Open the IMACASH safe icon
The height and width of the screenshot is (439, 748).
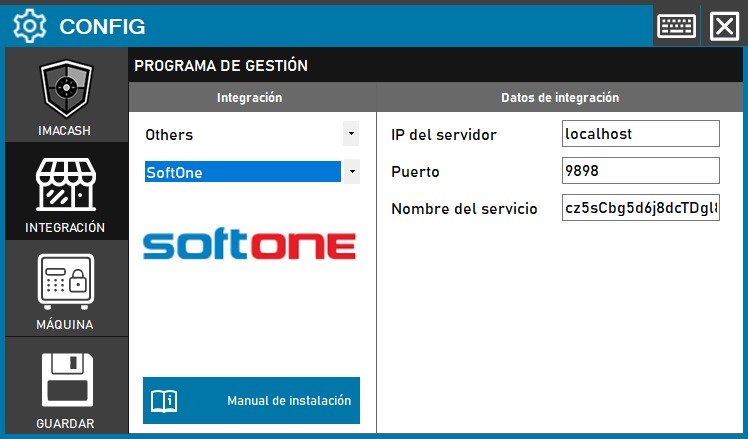(66, 91)
